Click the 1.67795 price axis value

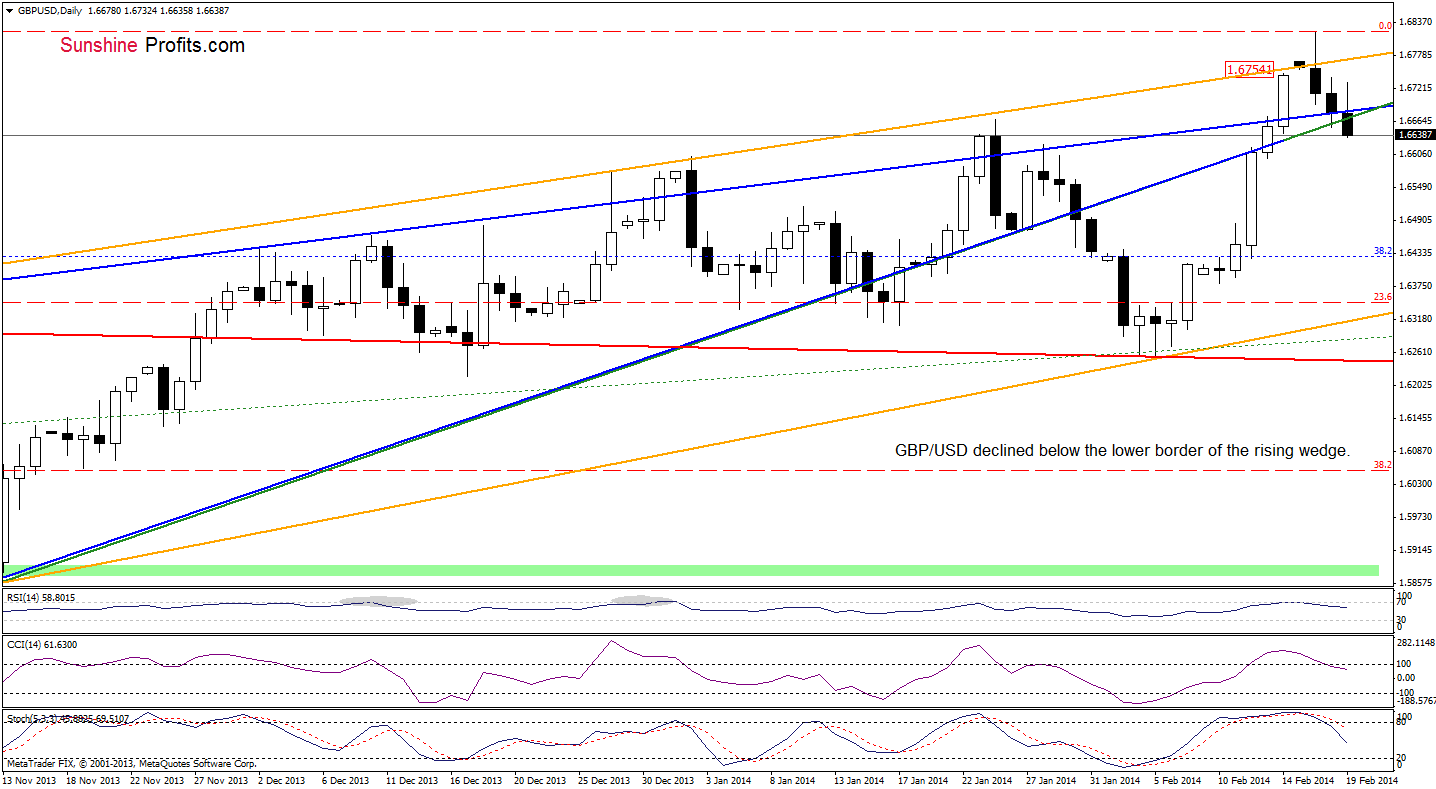pos(1416,55)
